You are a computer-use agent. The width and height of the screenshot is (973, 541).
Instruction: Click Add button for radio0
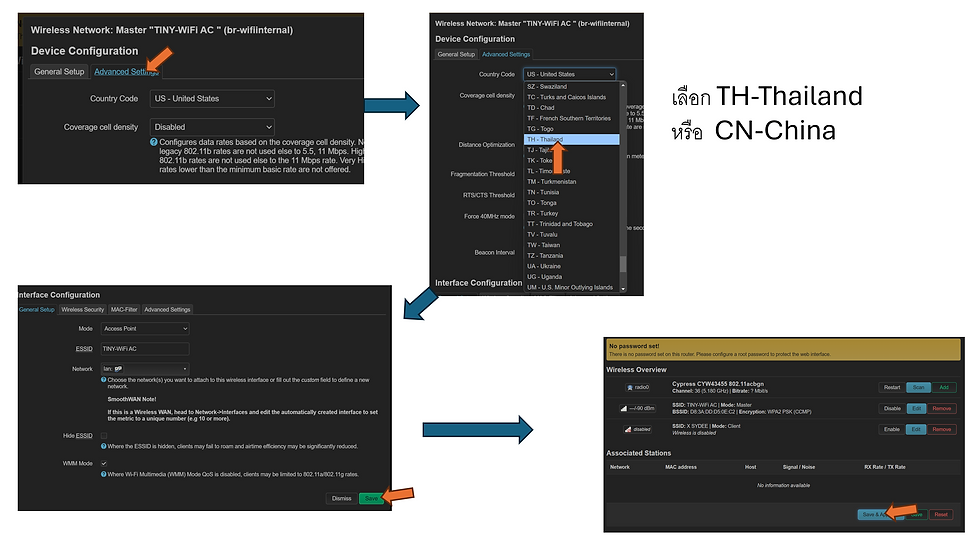tap(944, 387)
